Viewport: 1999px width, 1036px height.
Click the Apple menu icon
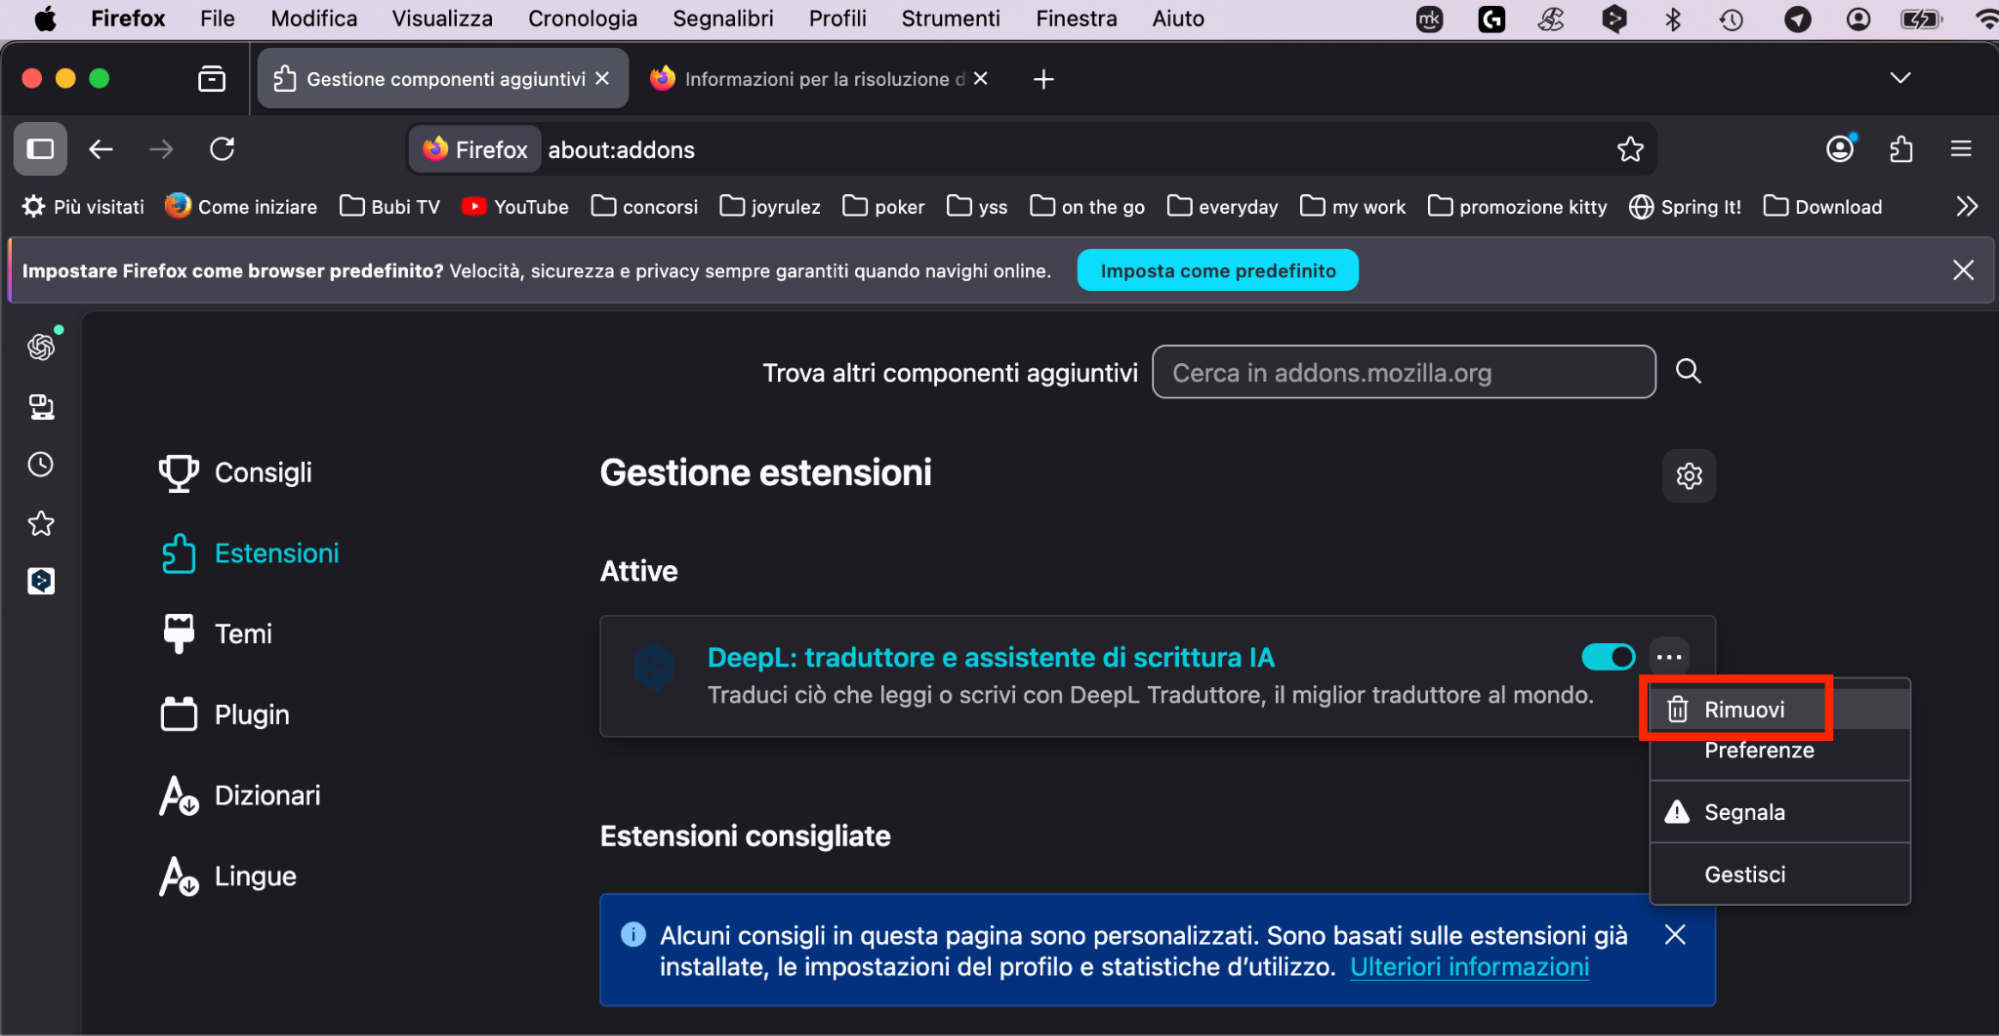(45, 18)
